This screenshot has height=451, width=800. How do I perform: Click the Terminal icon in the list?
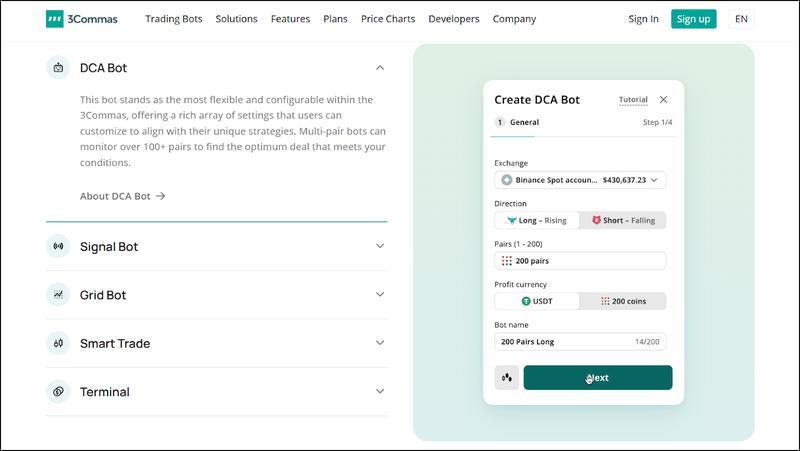click(58, 392)
